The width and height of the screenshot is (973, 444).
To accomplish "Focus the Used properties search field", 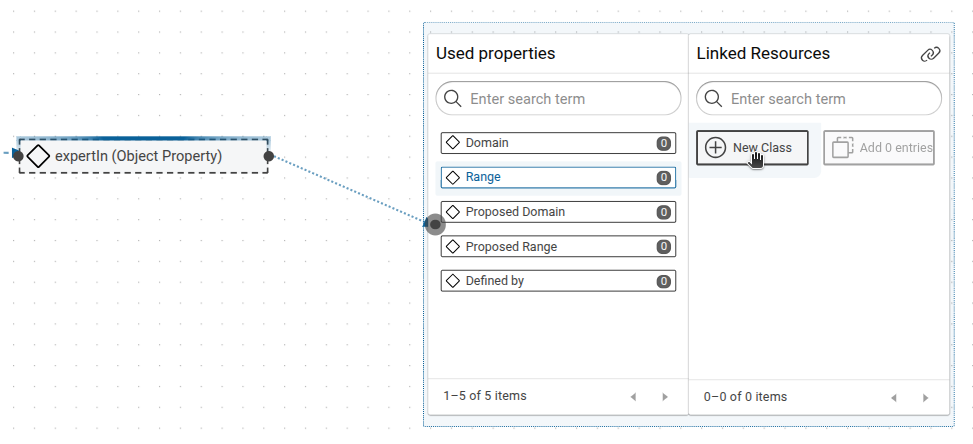I will click(570, 99).
